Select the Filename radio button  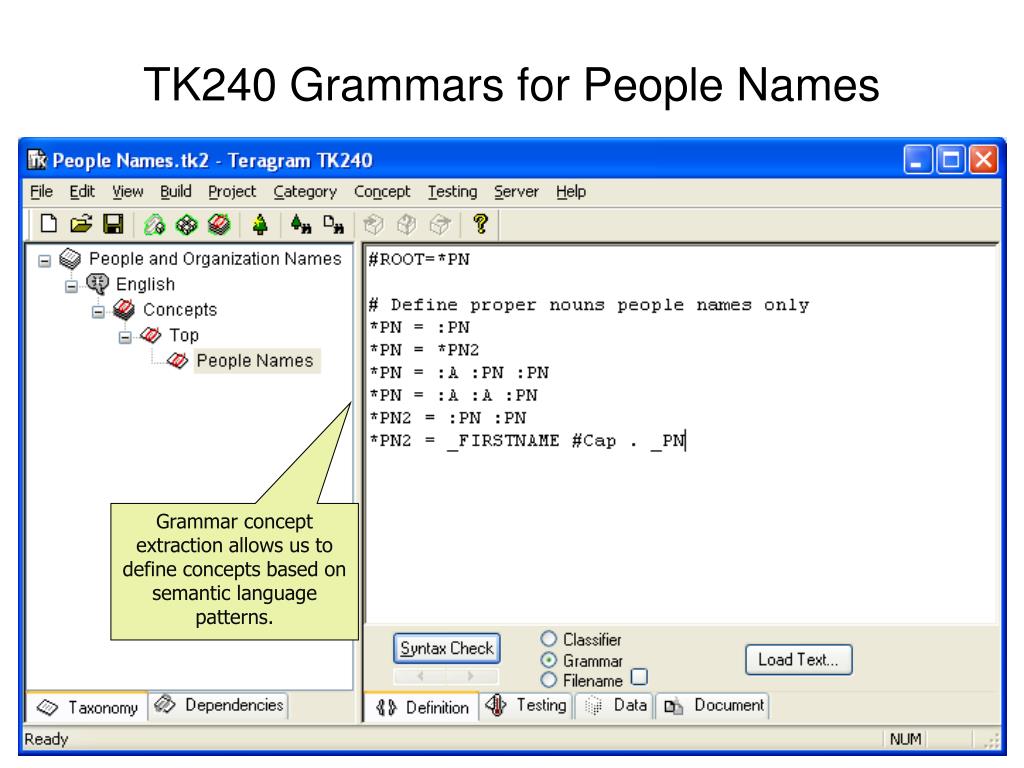point(549,680)
